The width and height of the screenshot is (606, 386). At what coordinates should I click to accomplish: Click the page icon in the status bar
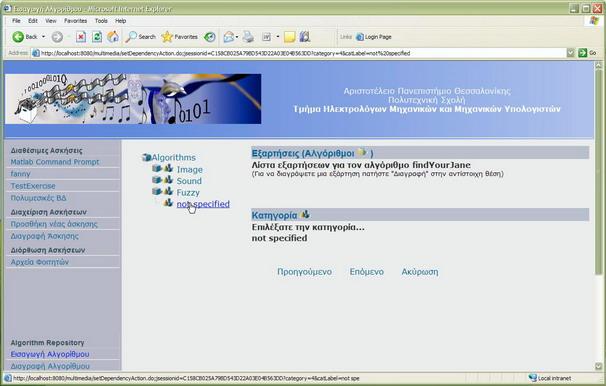8,378
